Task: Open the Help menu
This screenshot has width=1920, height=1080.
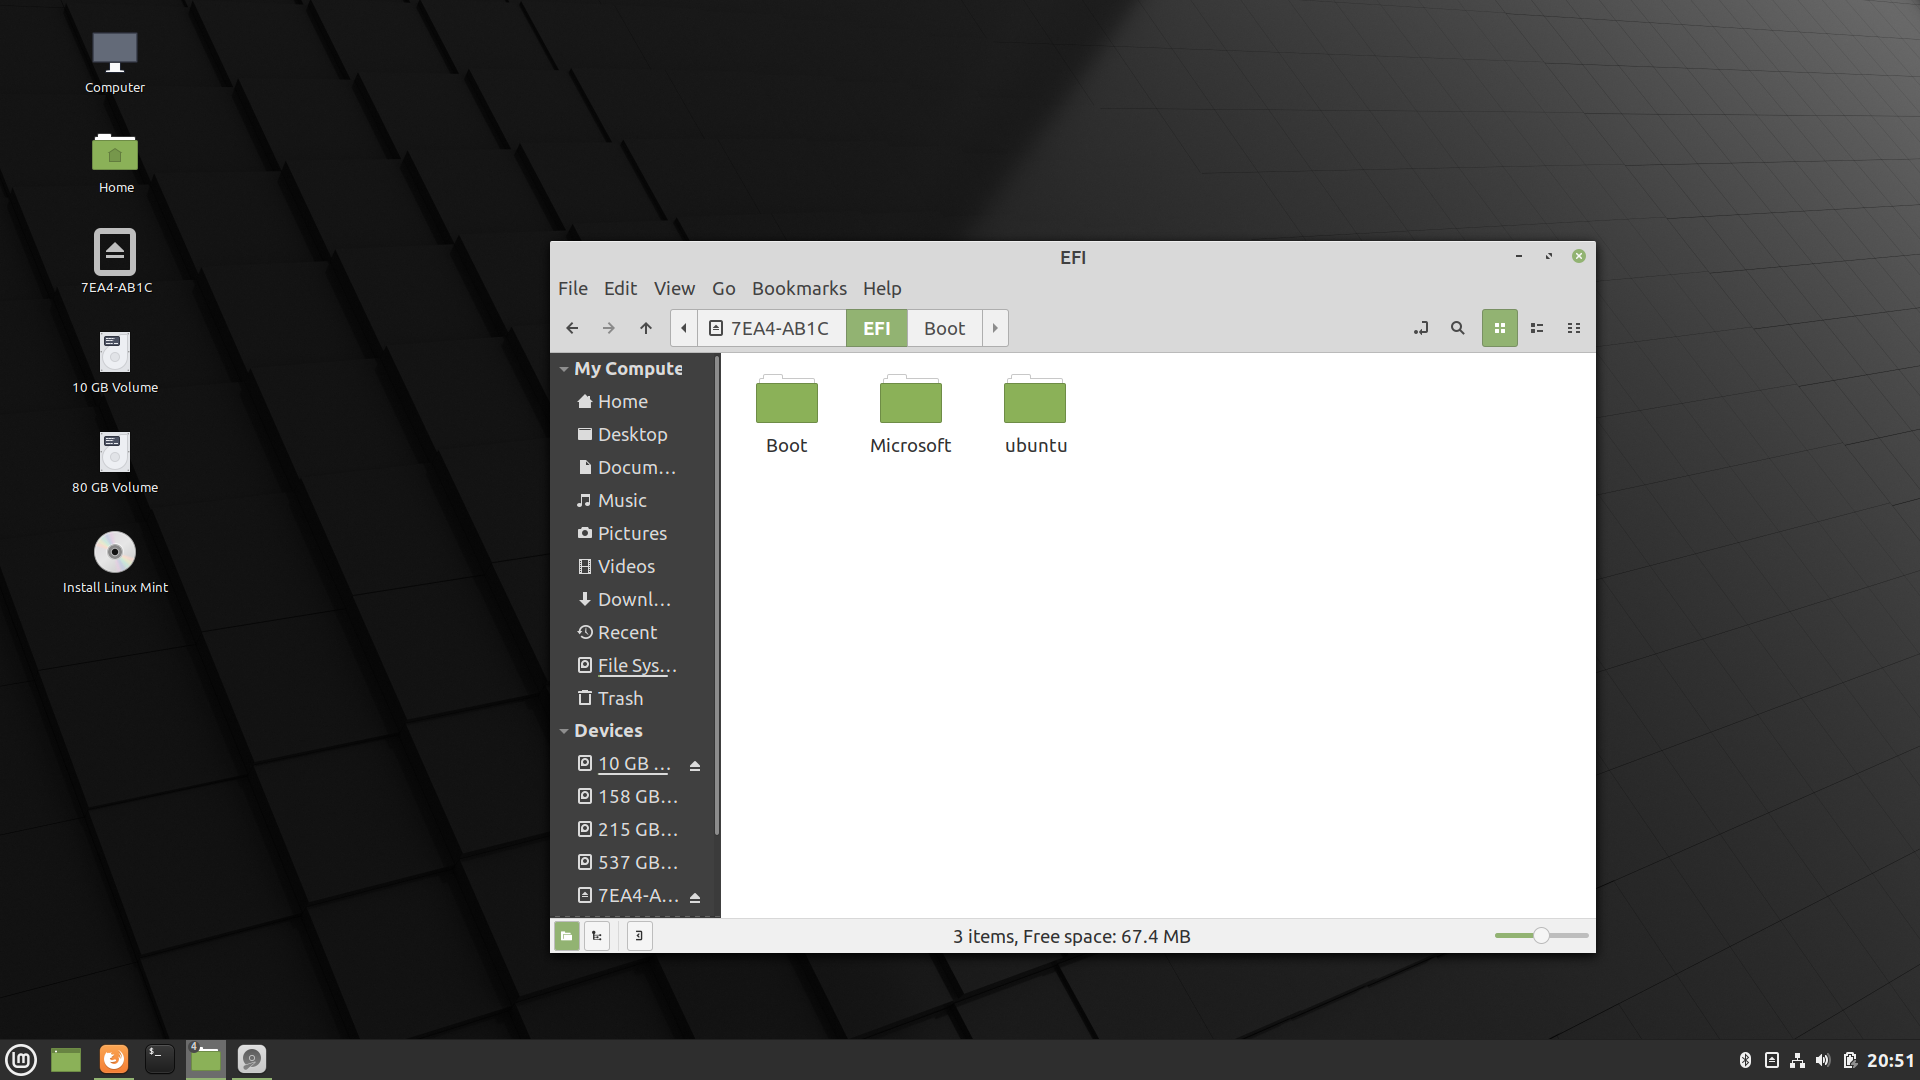Action: [882, 288]
